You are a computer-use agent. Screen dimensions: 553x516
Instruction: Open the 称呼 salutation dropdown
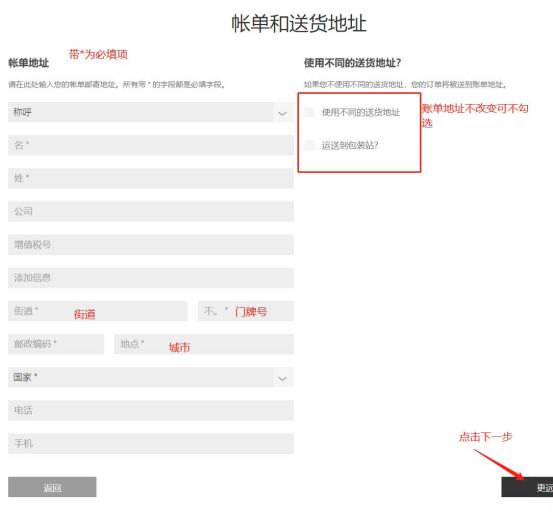click(x=151, y=112)
